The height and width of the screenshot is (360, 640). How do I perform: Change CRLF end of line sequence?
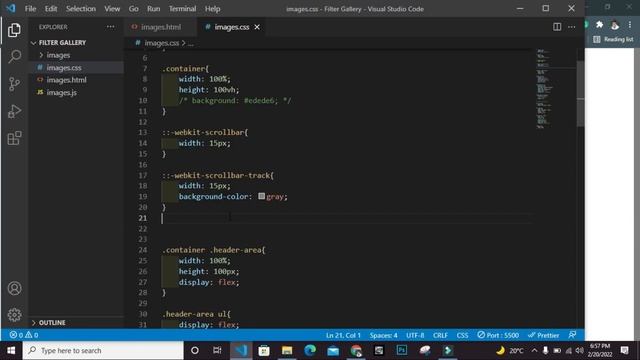440,335
